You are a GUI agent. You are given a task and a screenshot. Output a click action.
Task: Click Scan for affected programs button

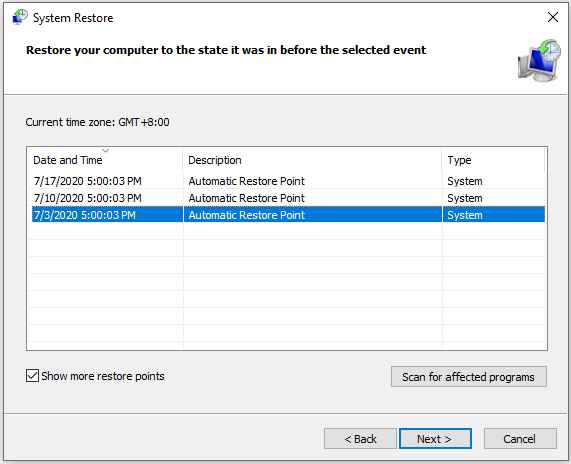click(469, 377)
